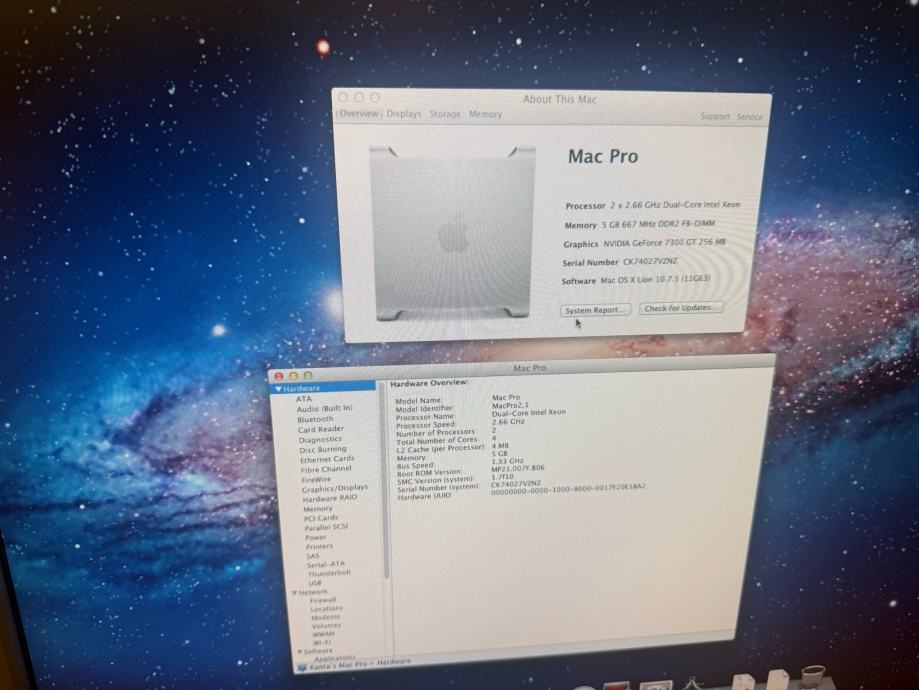Click the Software 'Mac OS X Lion 10.7.5' text
Image resolution: width=919 pixels, height=690 pixels.
(655, 280)
